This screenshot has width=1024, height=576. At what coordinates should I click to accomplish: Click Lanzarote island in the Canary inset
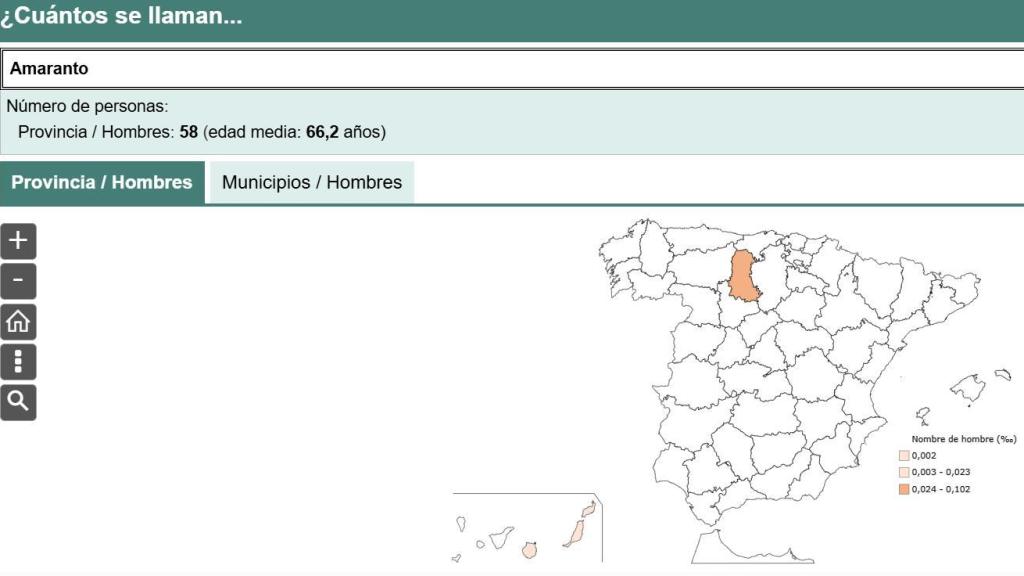pos(589,509)
